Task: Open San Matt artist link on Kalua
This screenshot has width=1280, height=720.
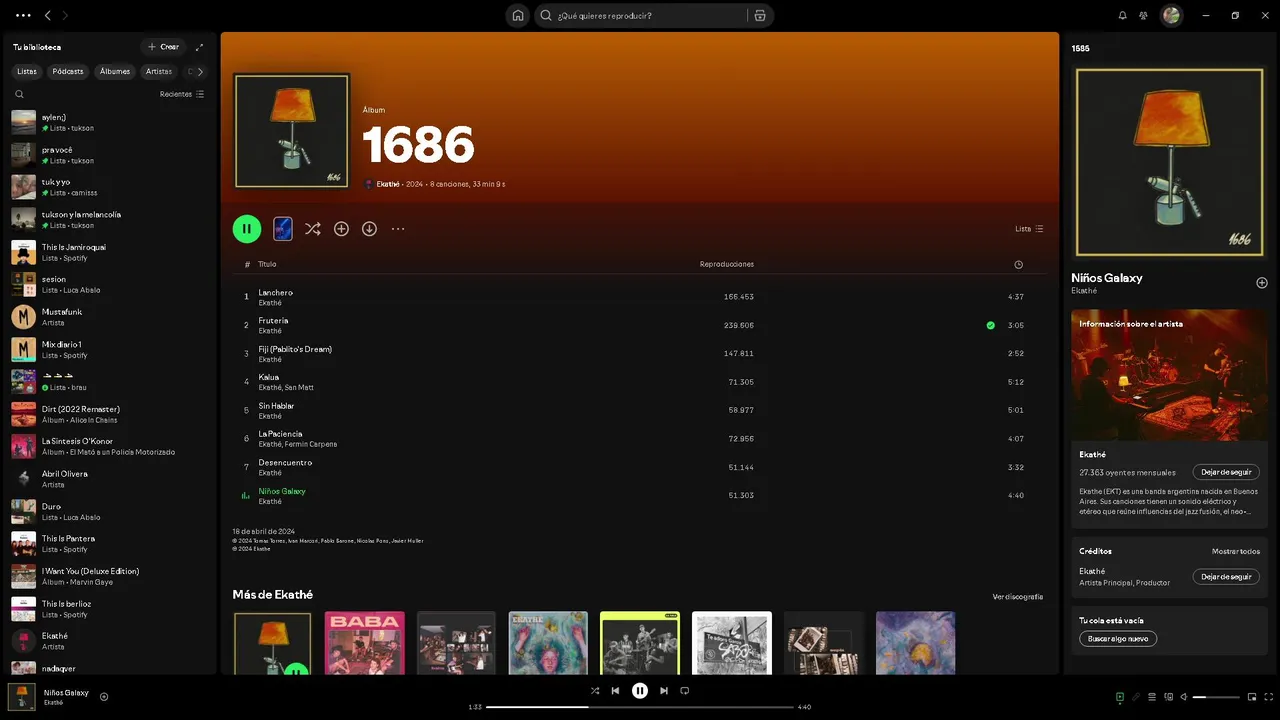Action: click(x=299, y=388)
